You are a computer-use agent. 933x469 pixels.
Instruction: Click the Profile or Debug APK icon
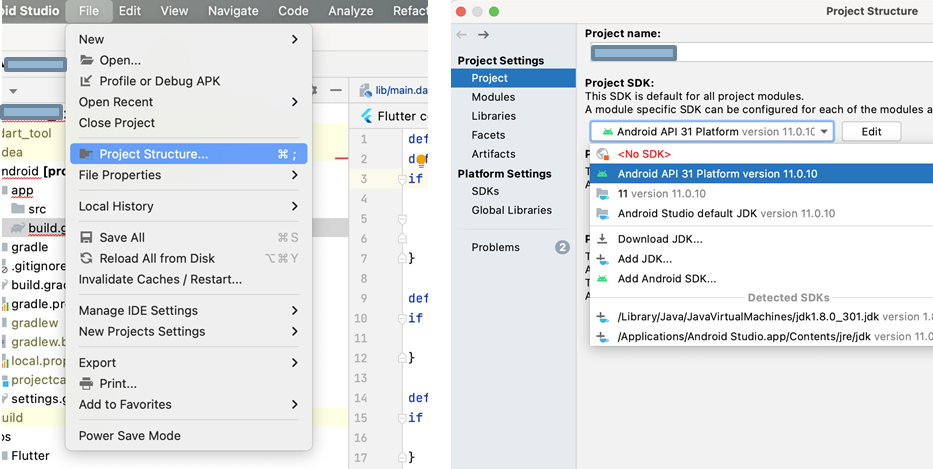click(87, 81)
